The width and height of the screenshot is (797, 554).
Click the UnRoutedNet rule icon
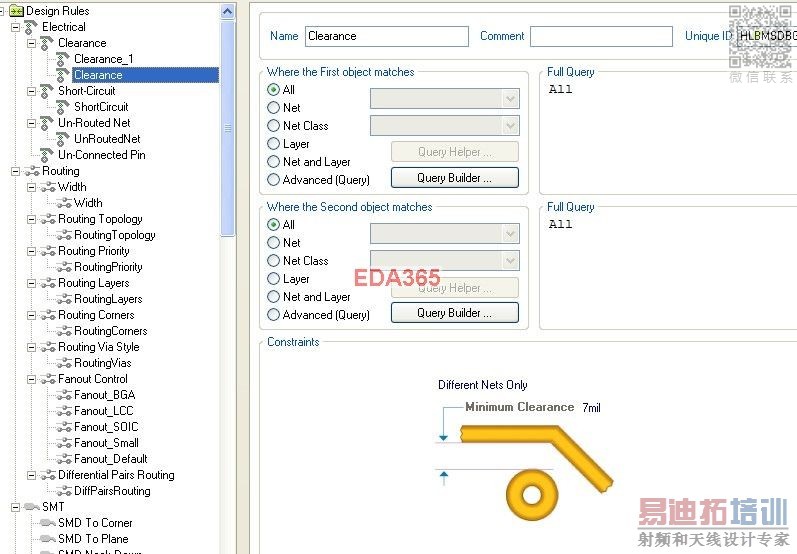click(x=63, y=139)
